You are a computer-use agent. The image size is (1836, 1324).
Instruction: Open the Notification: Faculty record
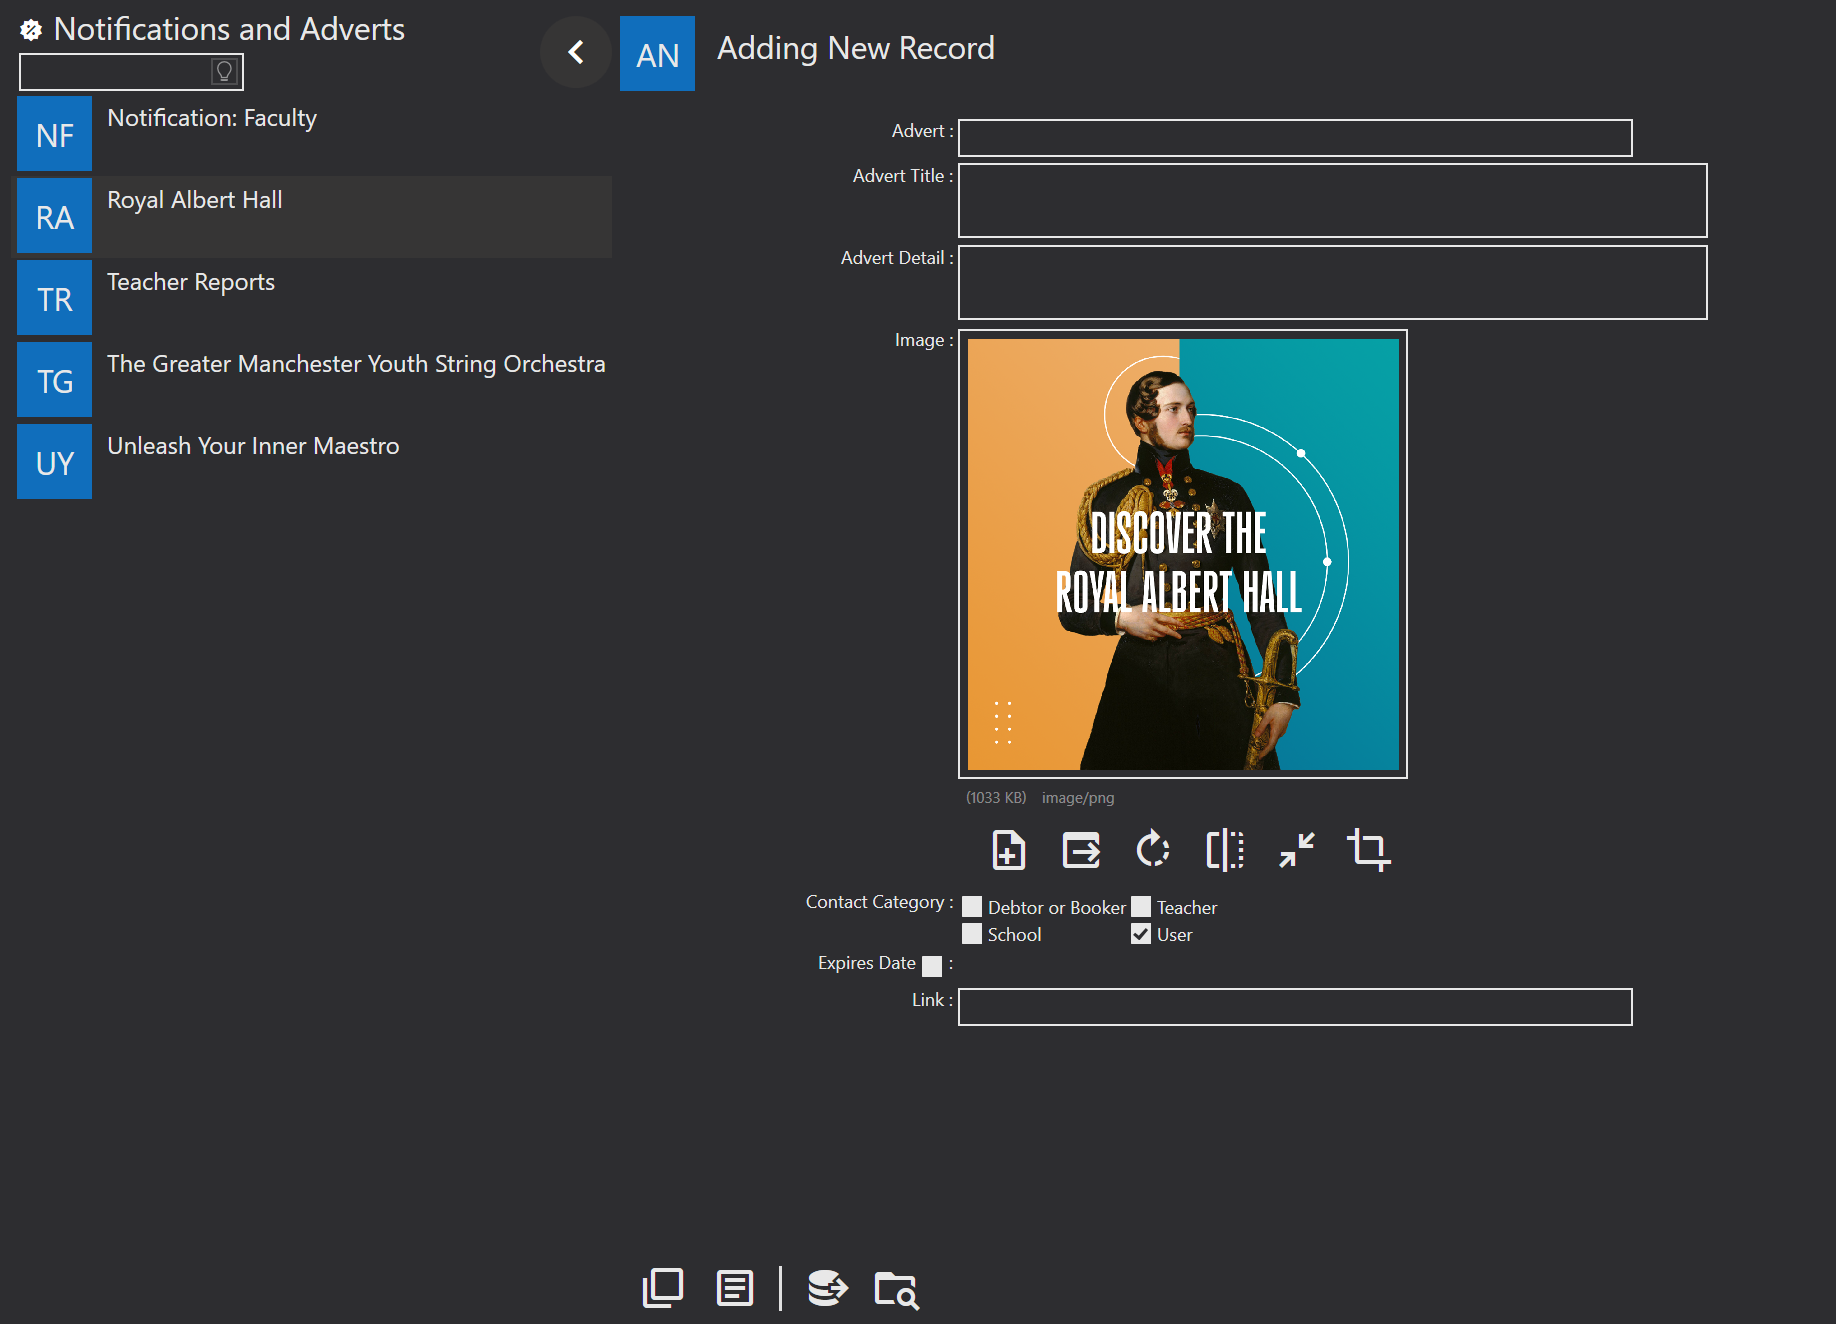click(312, 134)
